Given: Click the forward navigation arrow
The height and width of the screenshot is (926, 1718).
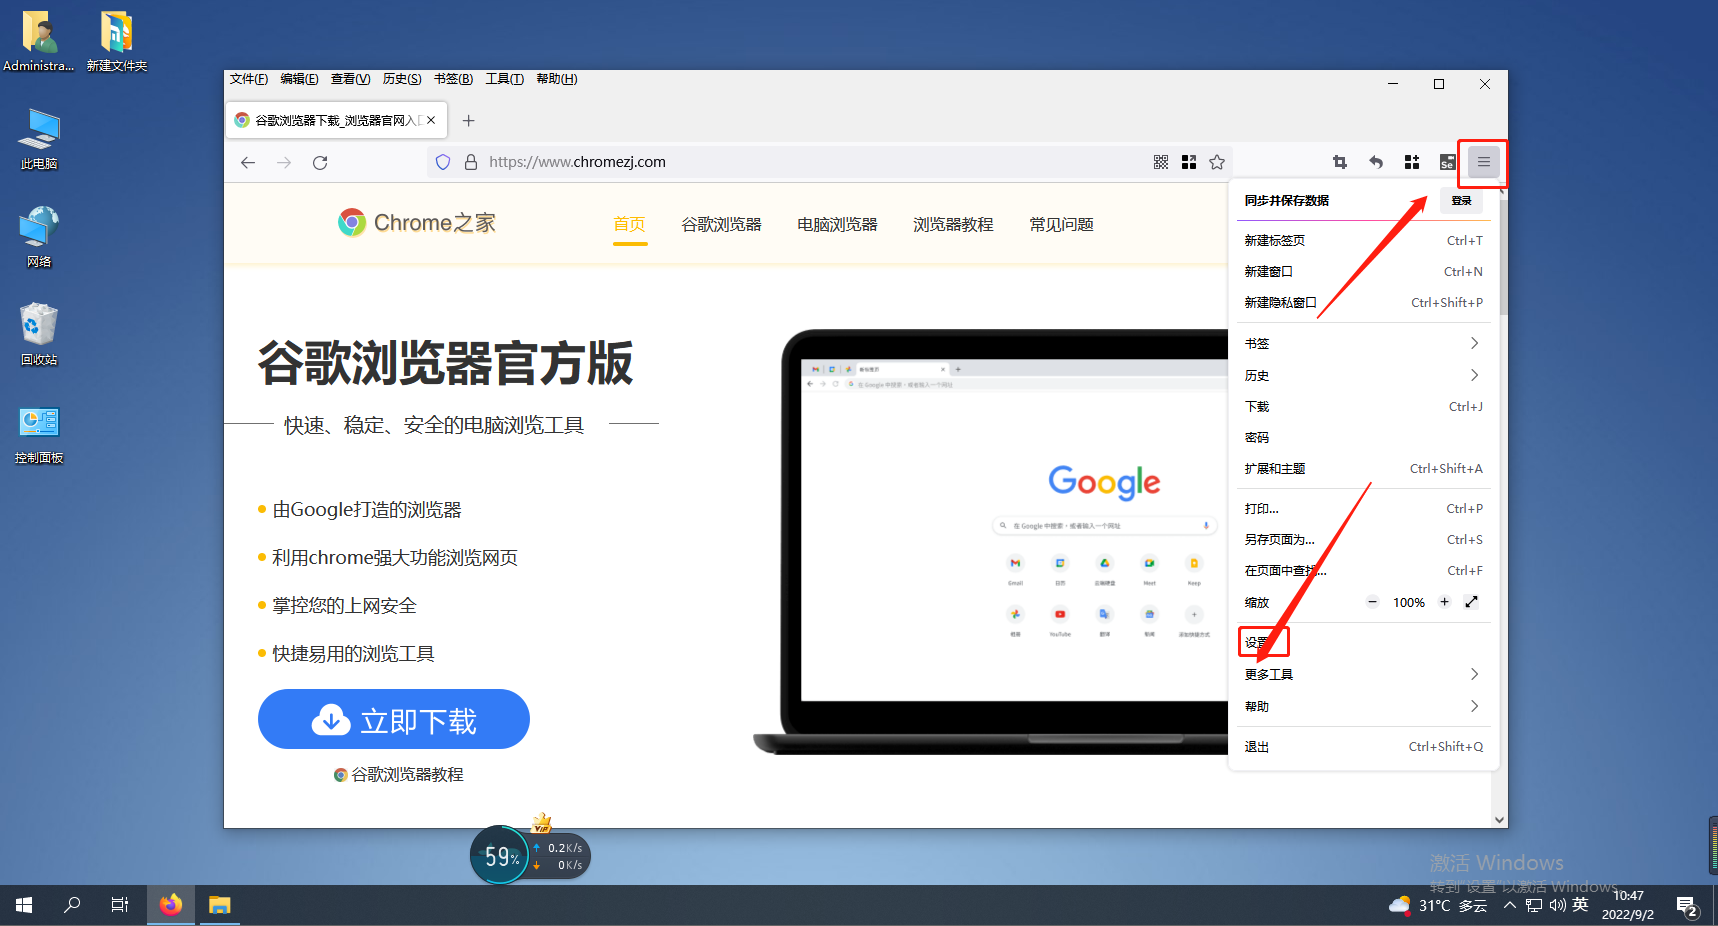Looking at the screenshot, I should point(284,162).
